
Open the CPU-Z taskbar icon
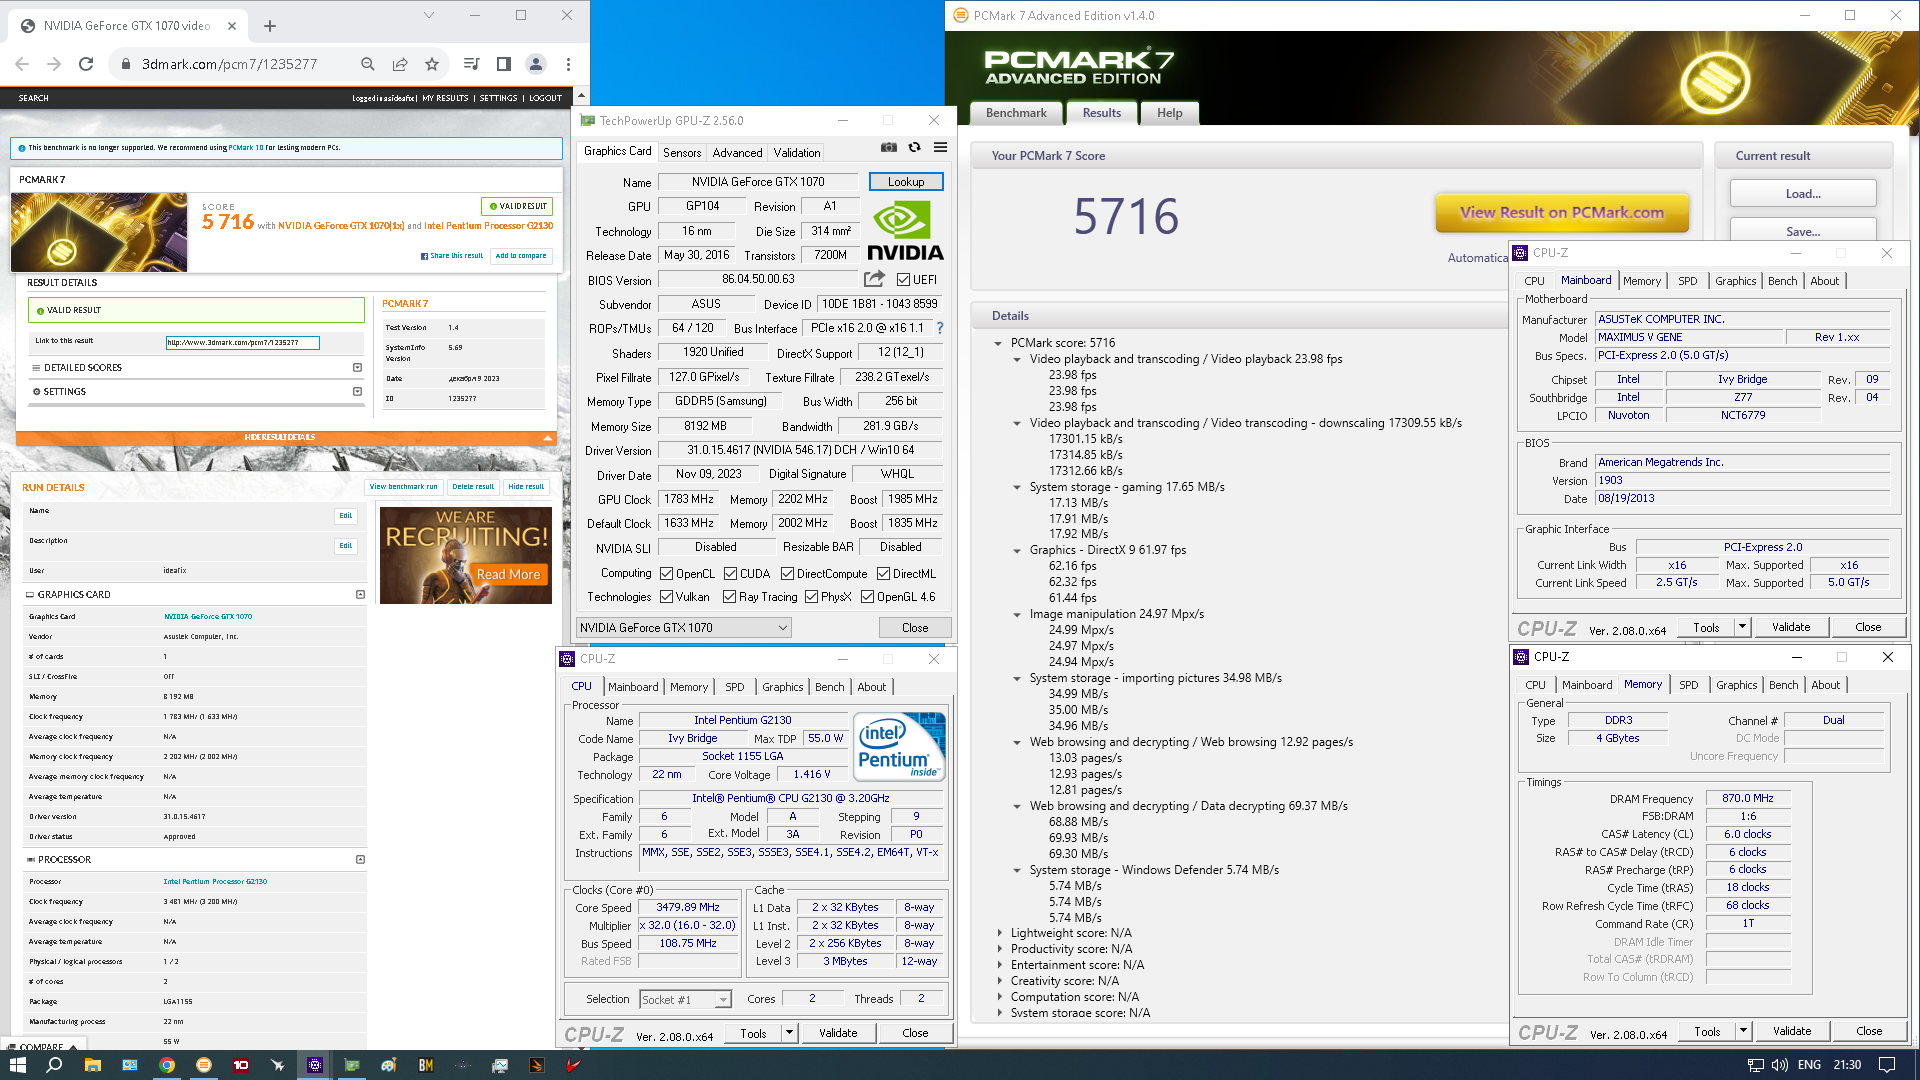pyautogui.click(x=315, y=1065)
